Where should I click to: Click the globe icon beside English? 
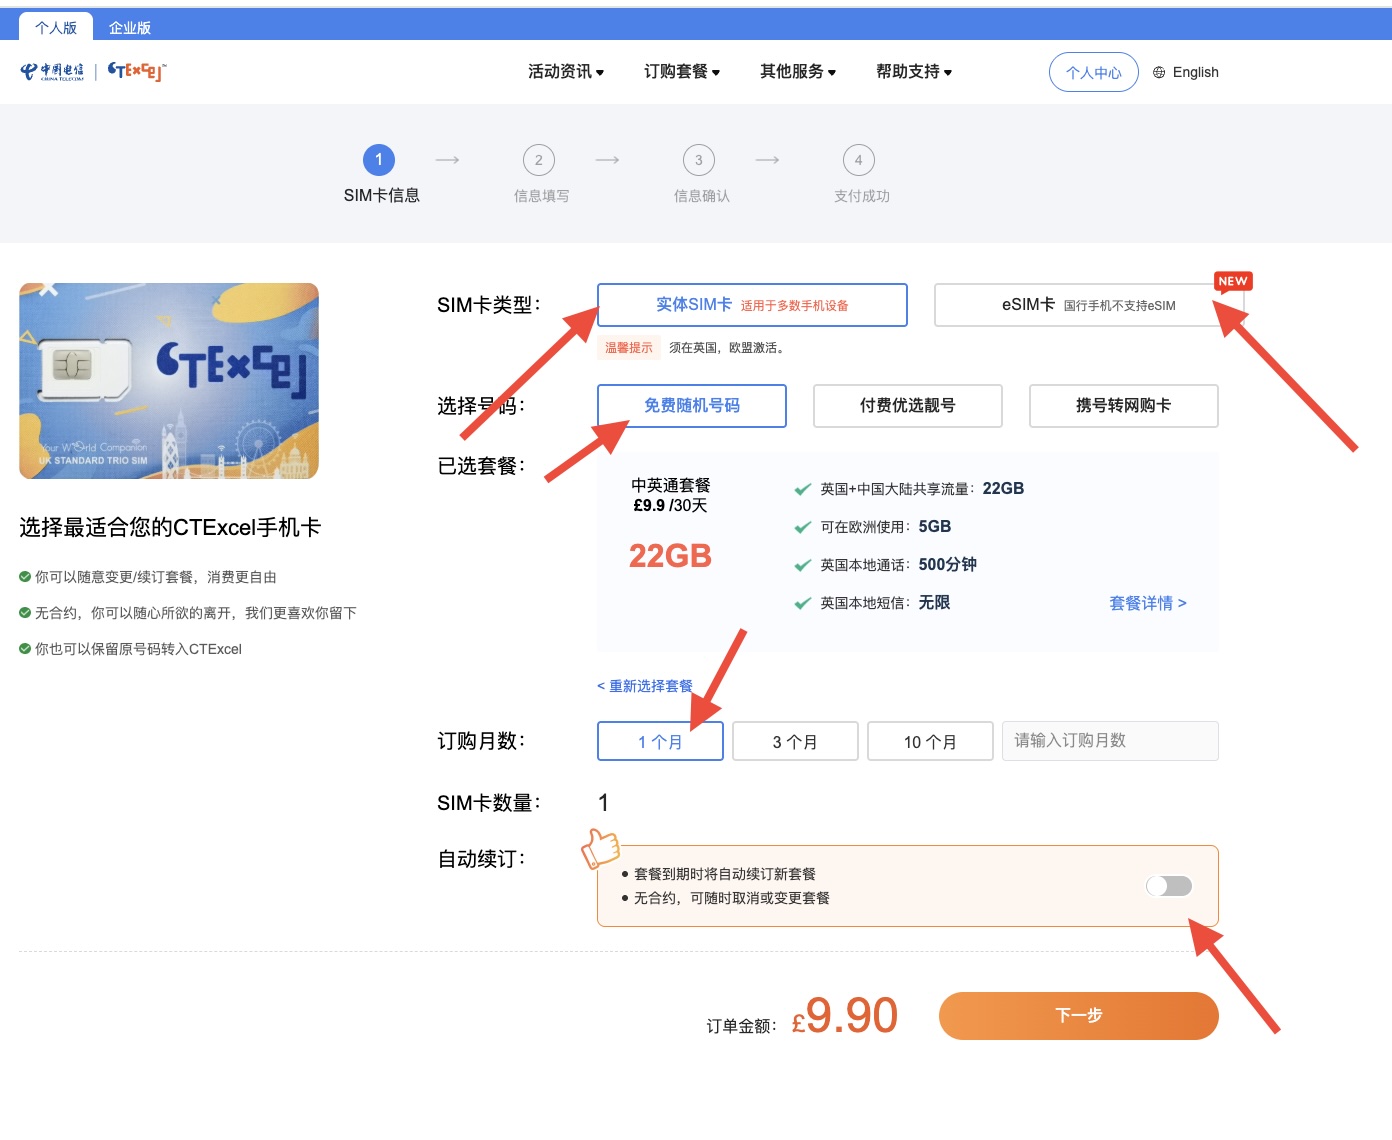pyautogui.click(x=1159, y=72)
